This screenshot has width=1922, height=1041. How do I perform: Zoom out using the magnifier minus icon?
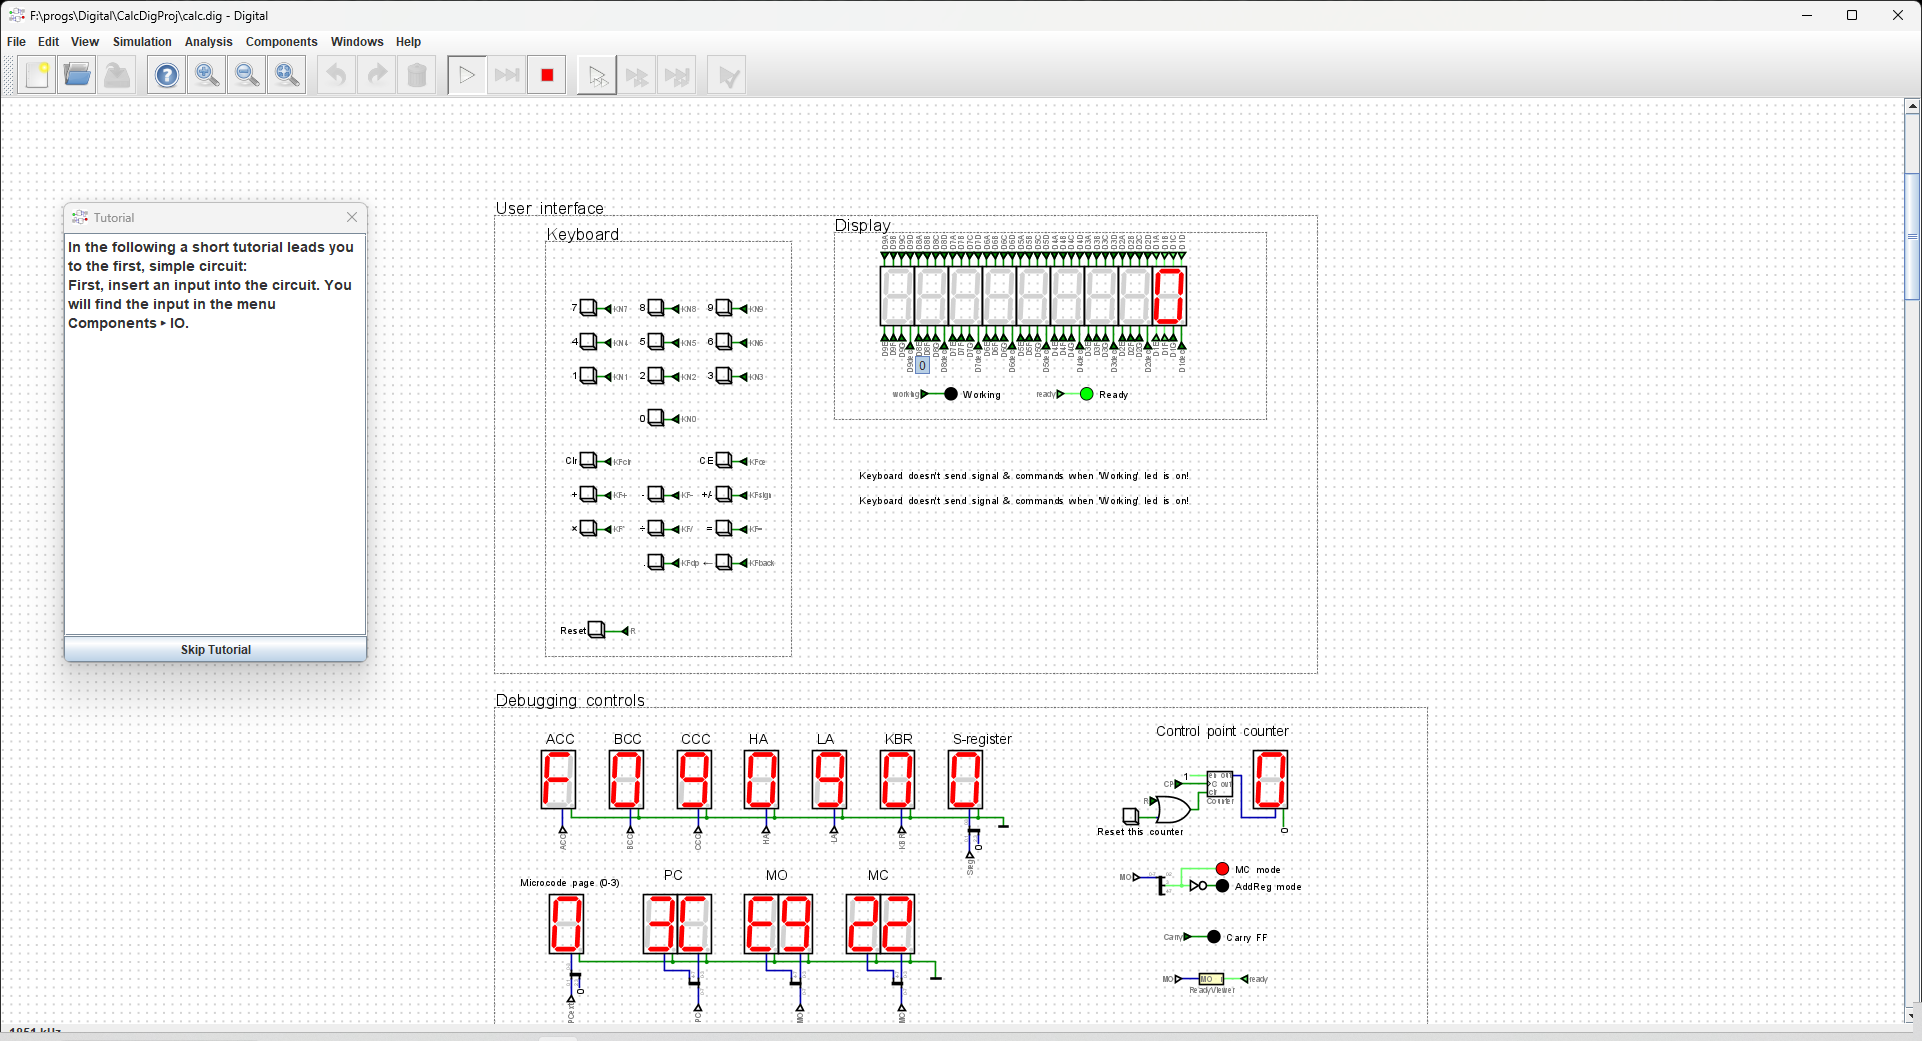(247, 75)
